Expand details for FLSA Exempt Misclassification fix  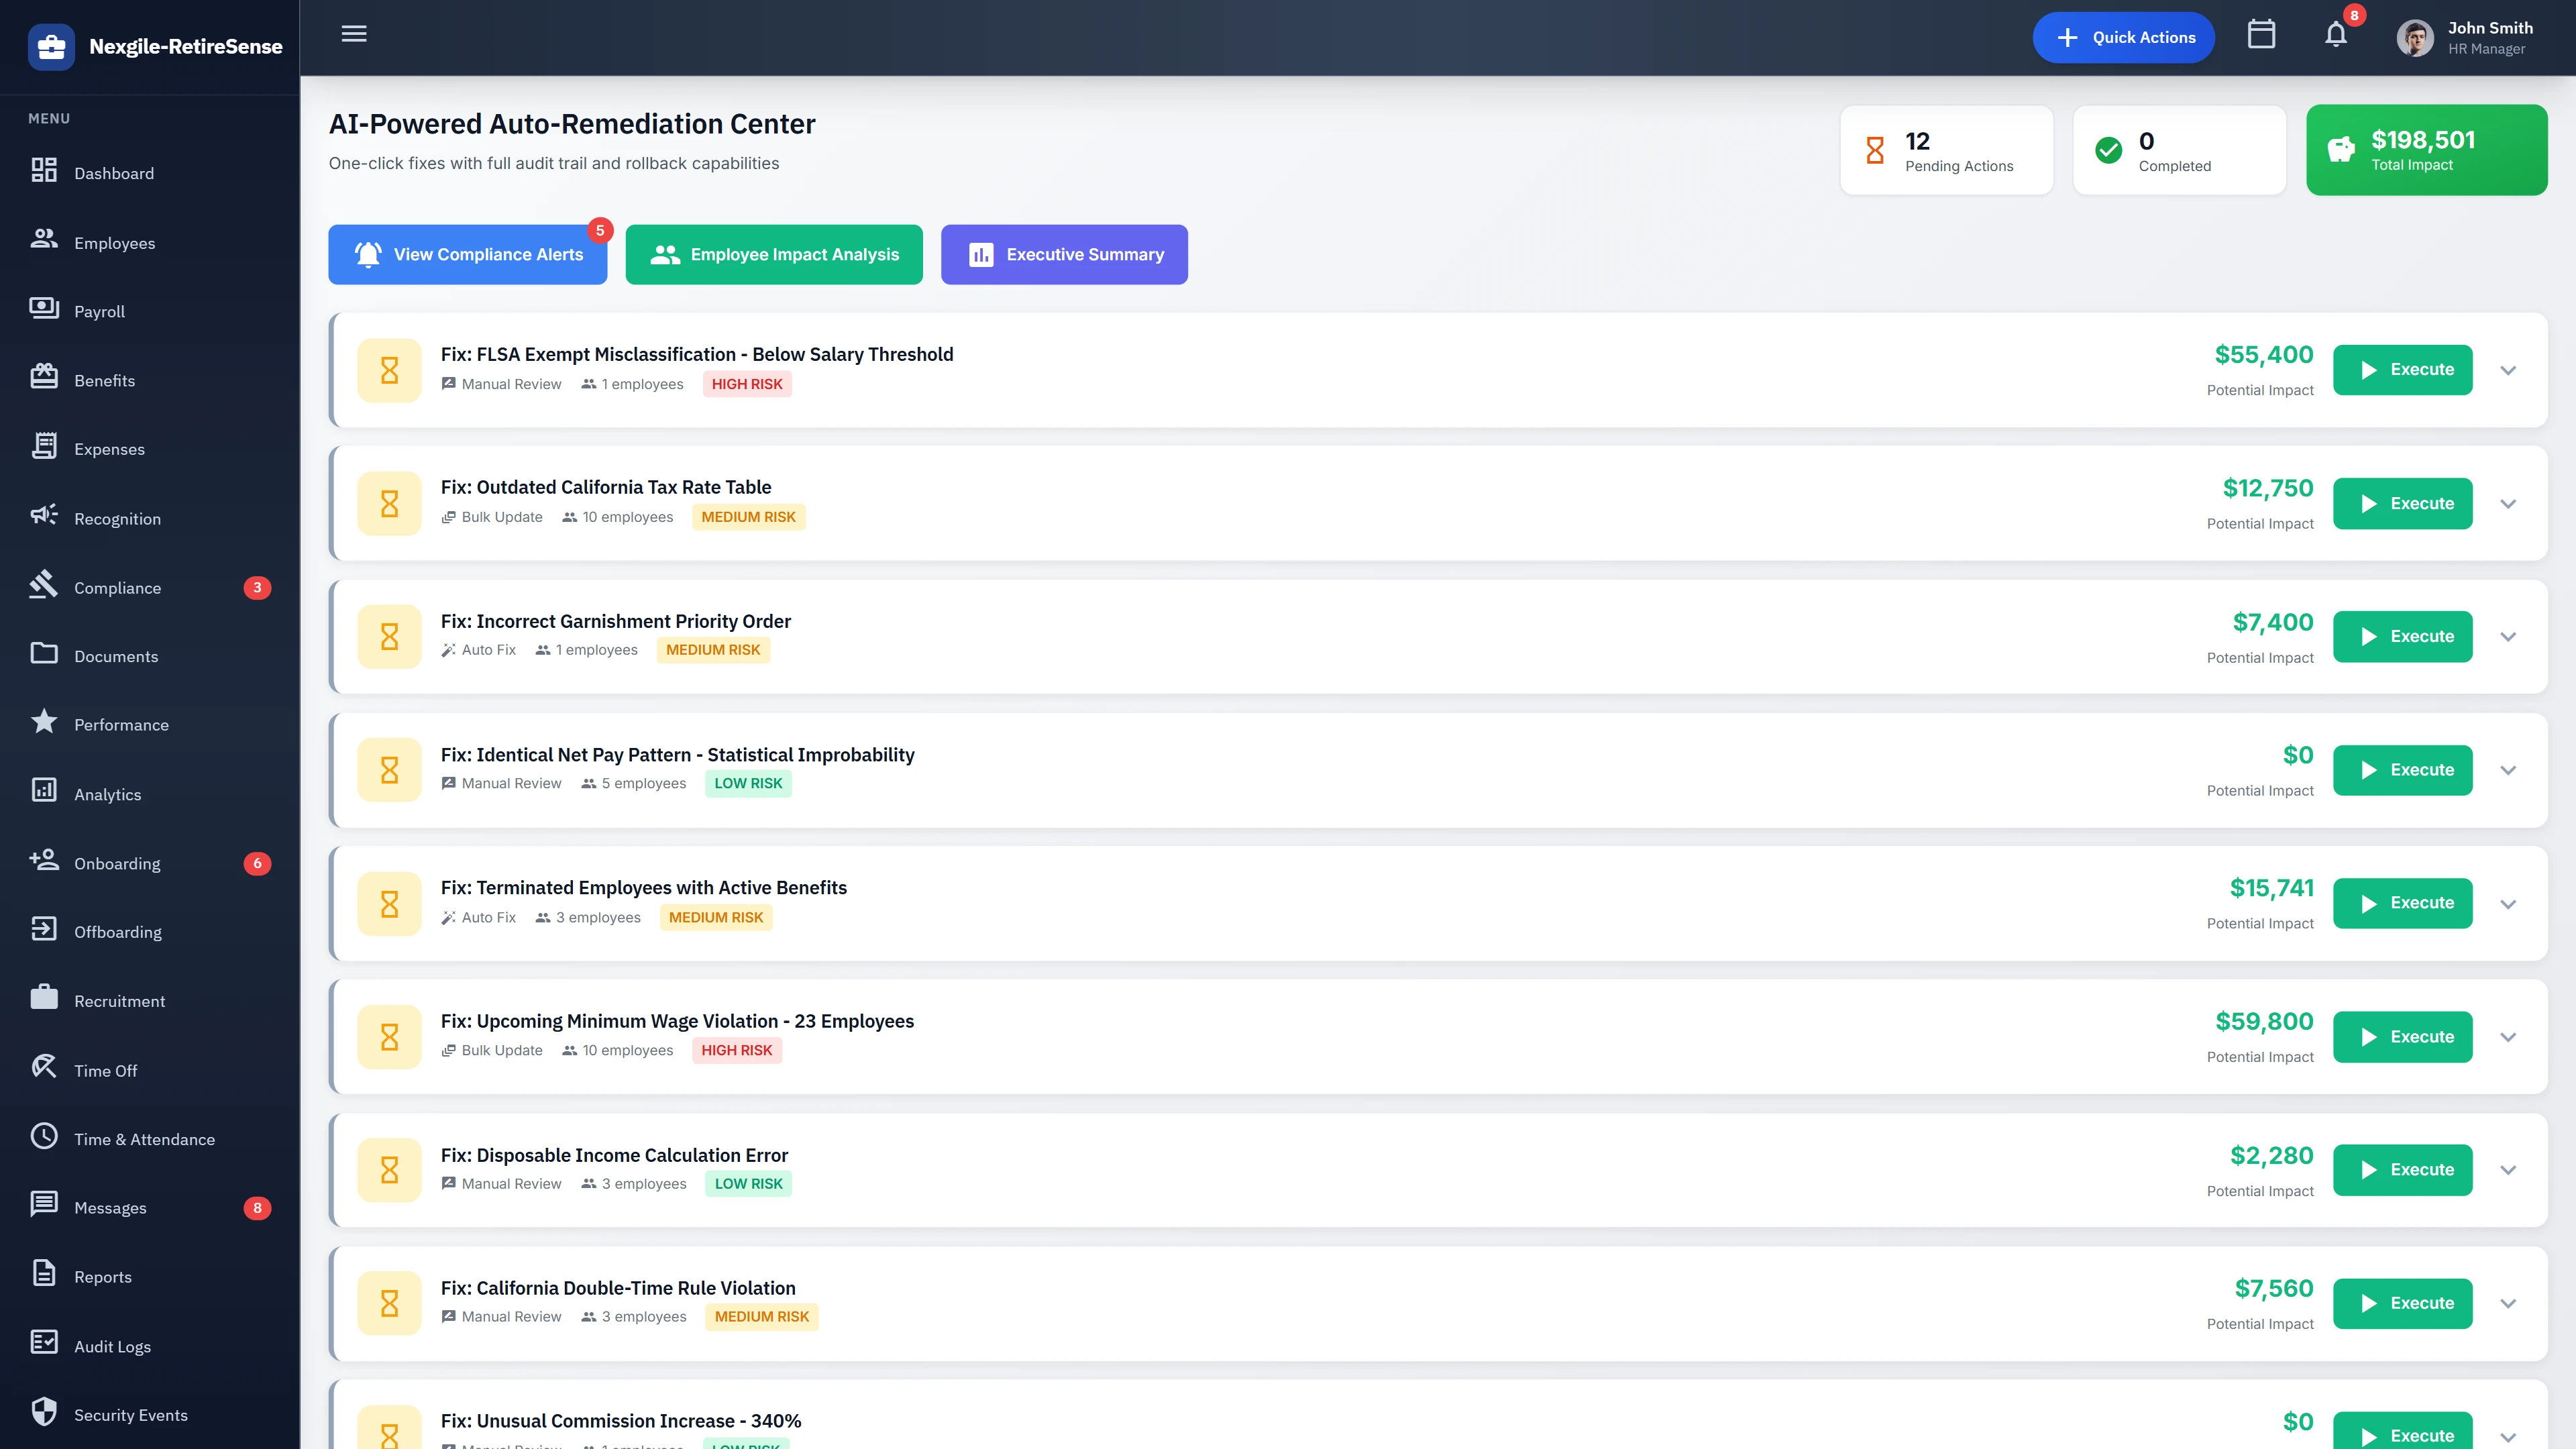pyautogui.click(x=2508, y=370)
